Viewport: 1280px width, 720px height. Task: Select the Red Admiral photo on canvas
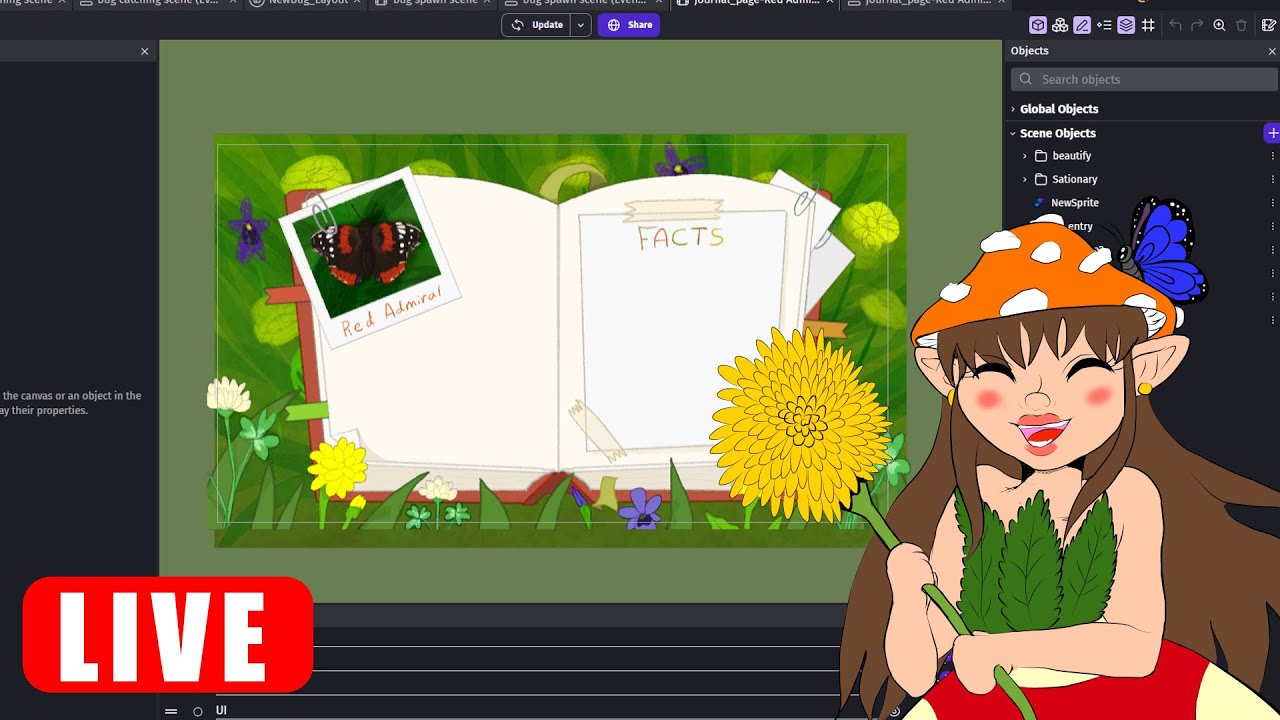click(x=370, y=258)
